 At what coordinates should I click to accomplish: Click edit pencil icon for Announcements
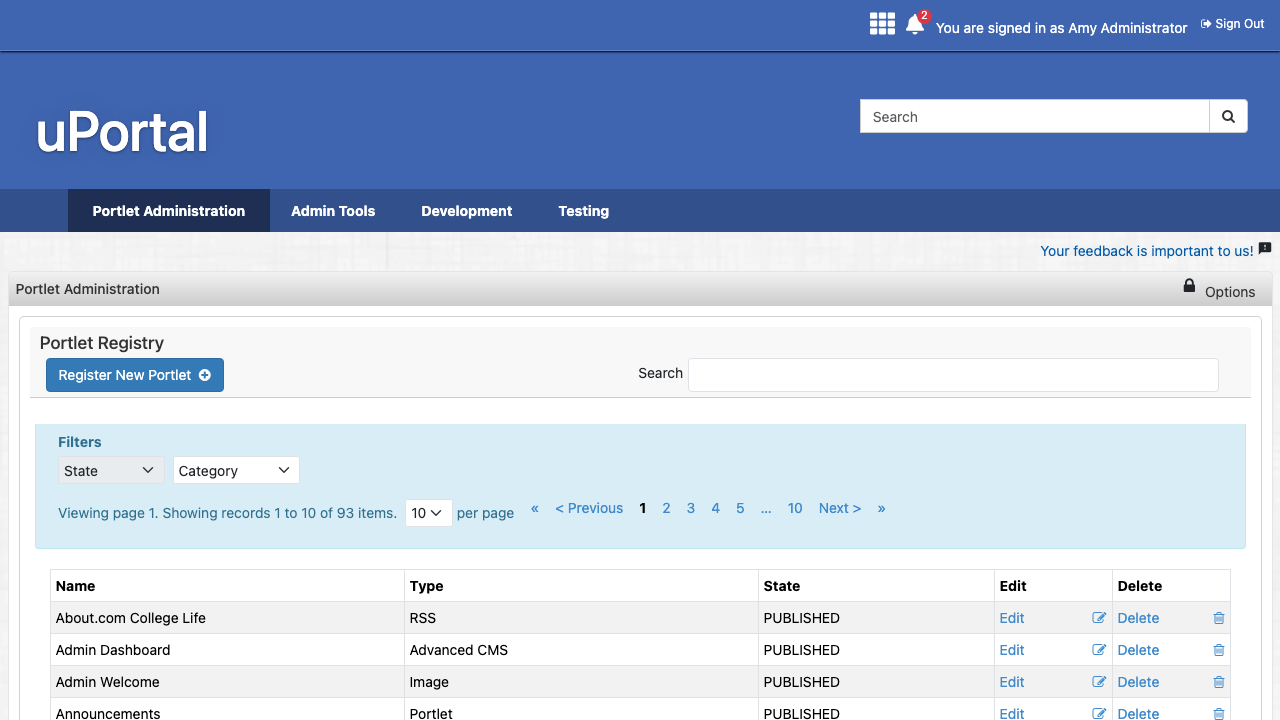(x=1099, y=713)
